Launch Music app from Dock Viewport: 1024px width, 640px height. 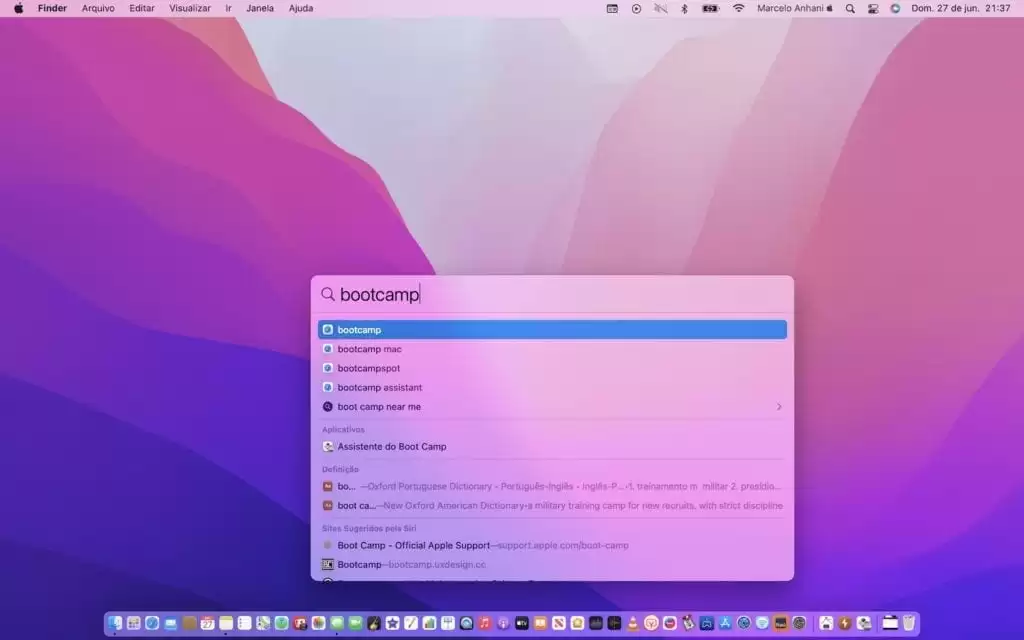coord(485,623)
